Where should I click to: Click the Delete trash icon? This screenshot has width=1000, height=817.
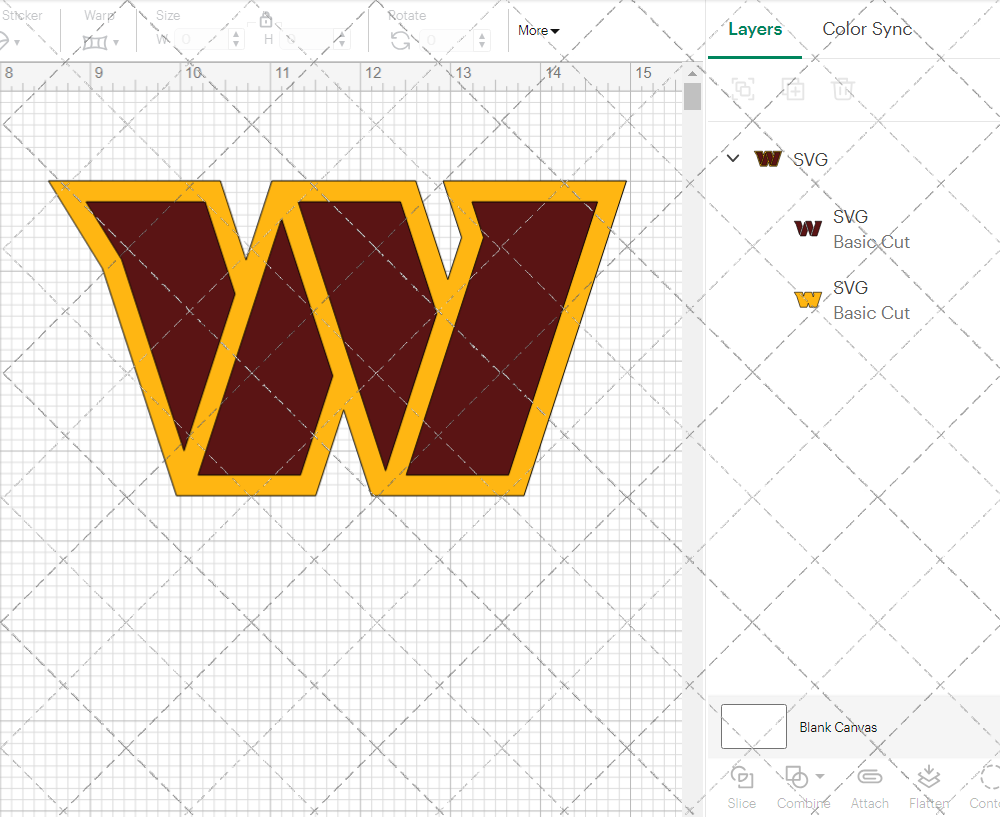click(844, 89)
